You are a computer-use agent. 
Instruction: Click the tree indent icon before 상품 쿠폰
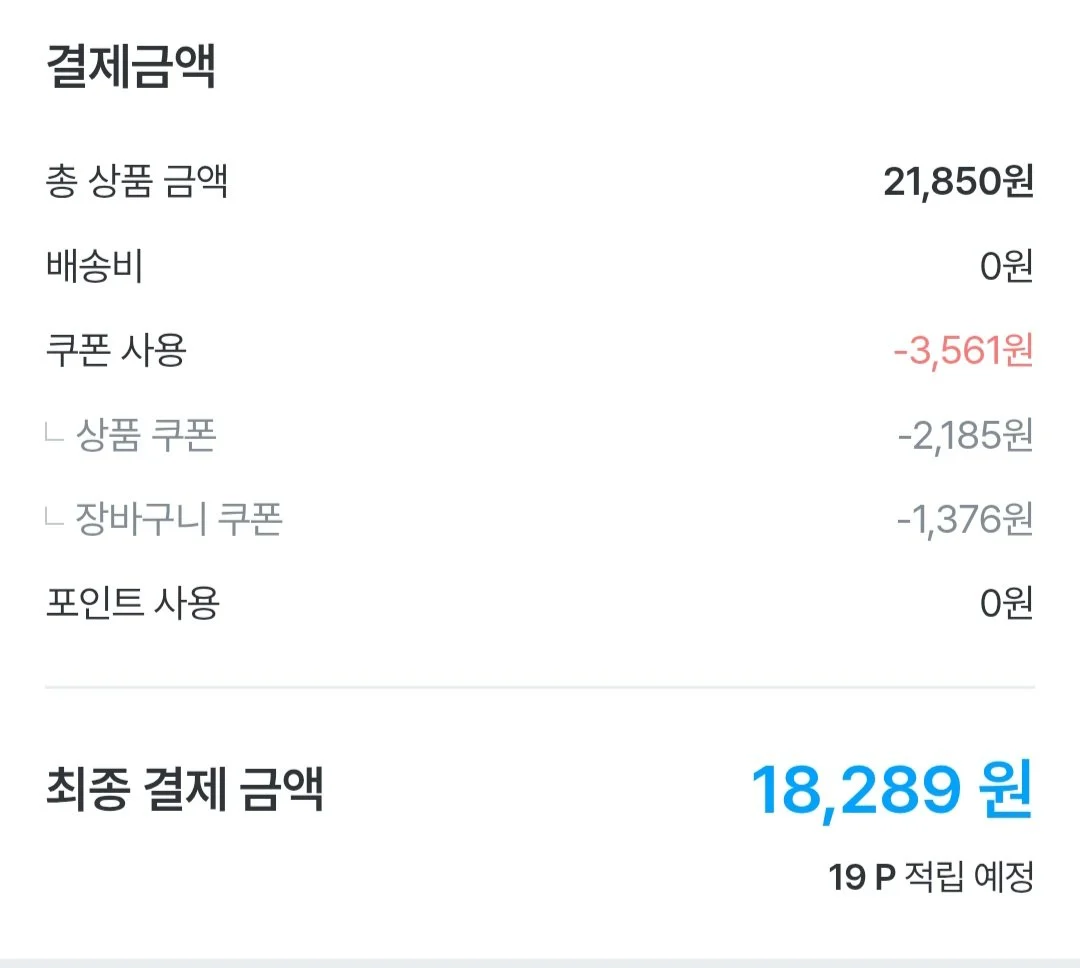(x=54, y=433)
